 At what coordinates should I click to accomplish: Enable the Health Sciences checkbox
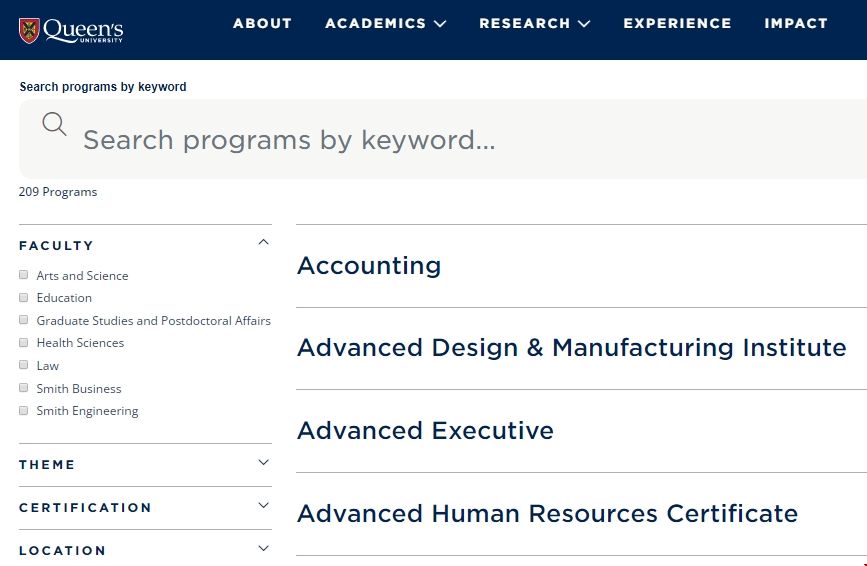(24, 343)
